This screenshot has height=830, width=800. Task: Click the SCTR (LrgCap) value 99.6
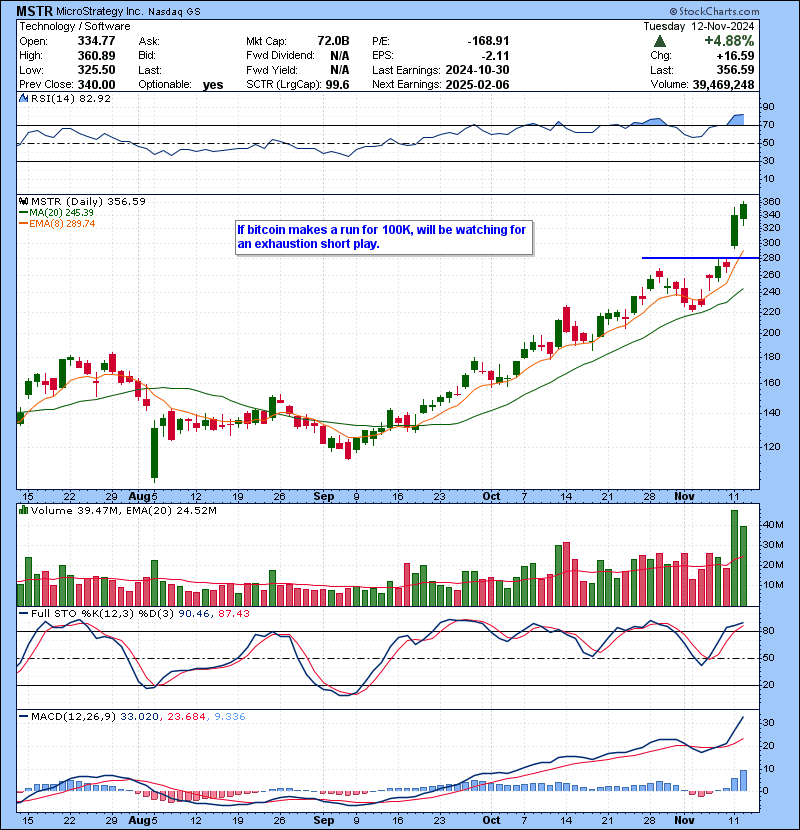[x=337, y=84]
